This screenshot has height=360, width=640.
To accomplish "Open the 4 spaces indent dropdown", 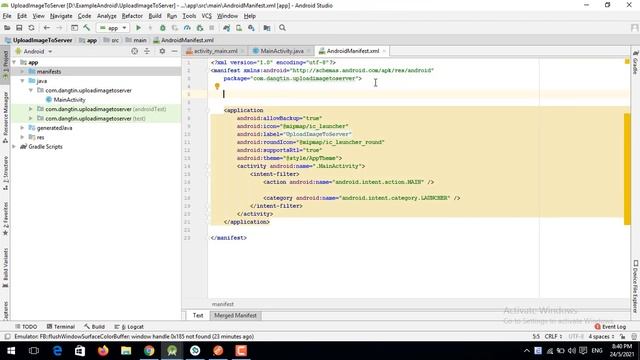I will pos(601,337).
